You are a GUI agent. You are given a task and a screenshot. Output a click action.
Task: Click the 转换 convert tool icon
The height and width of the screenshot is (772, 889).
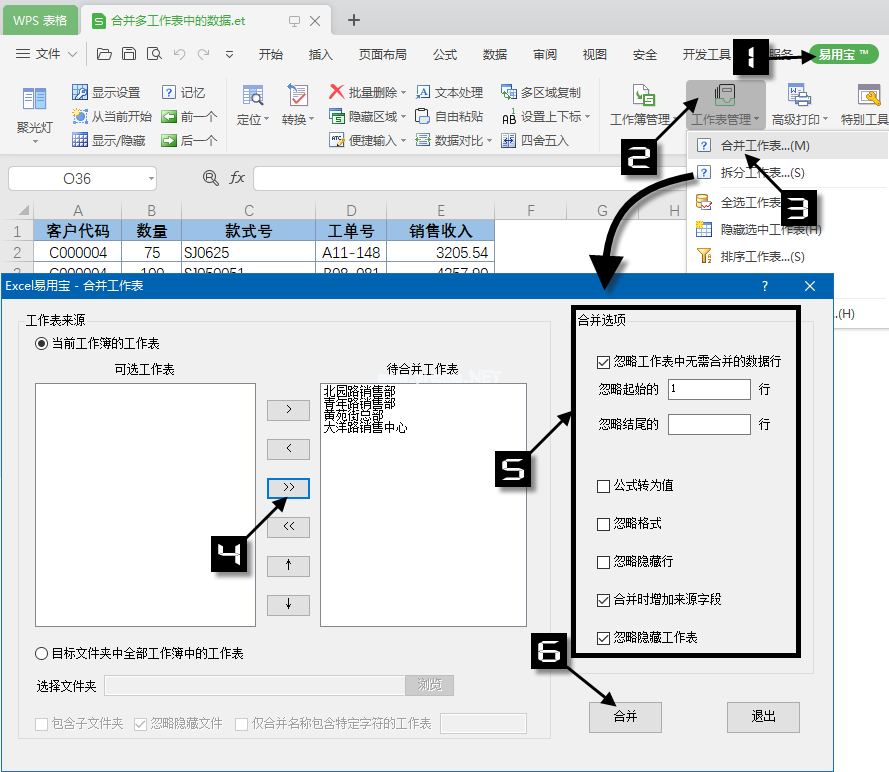297,96
